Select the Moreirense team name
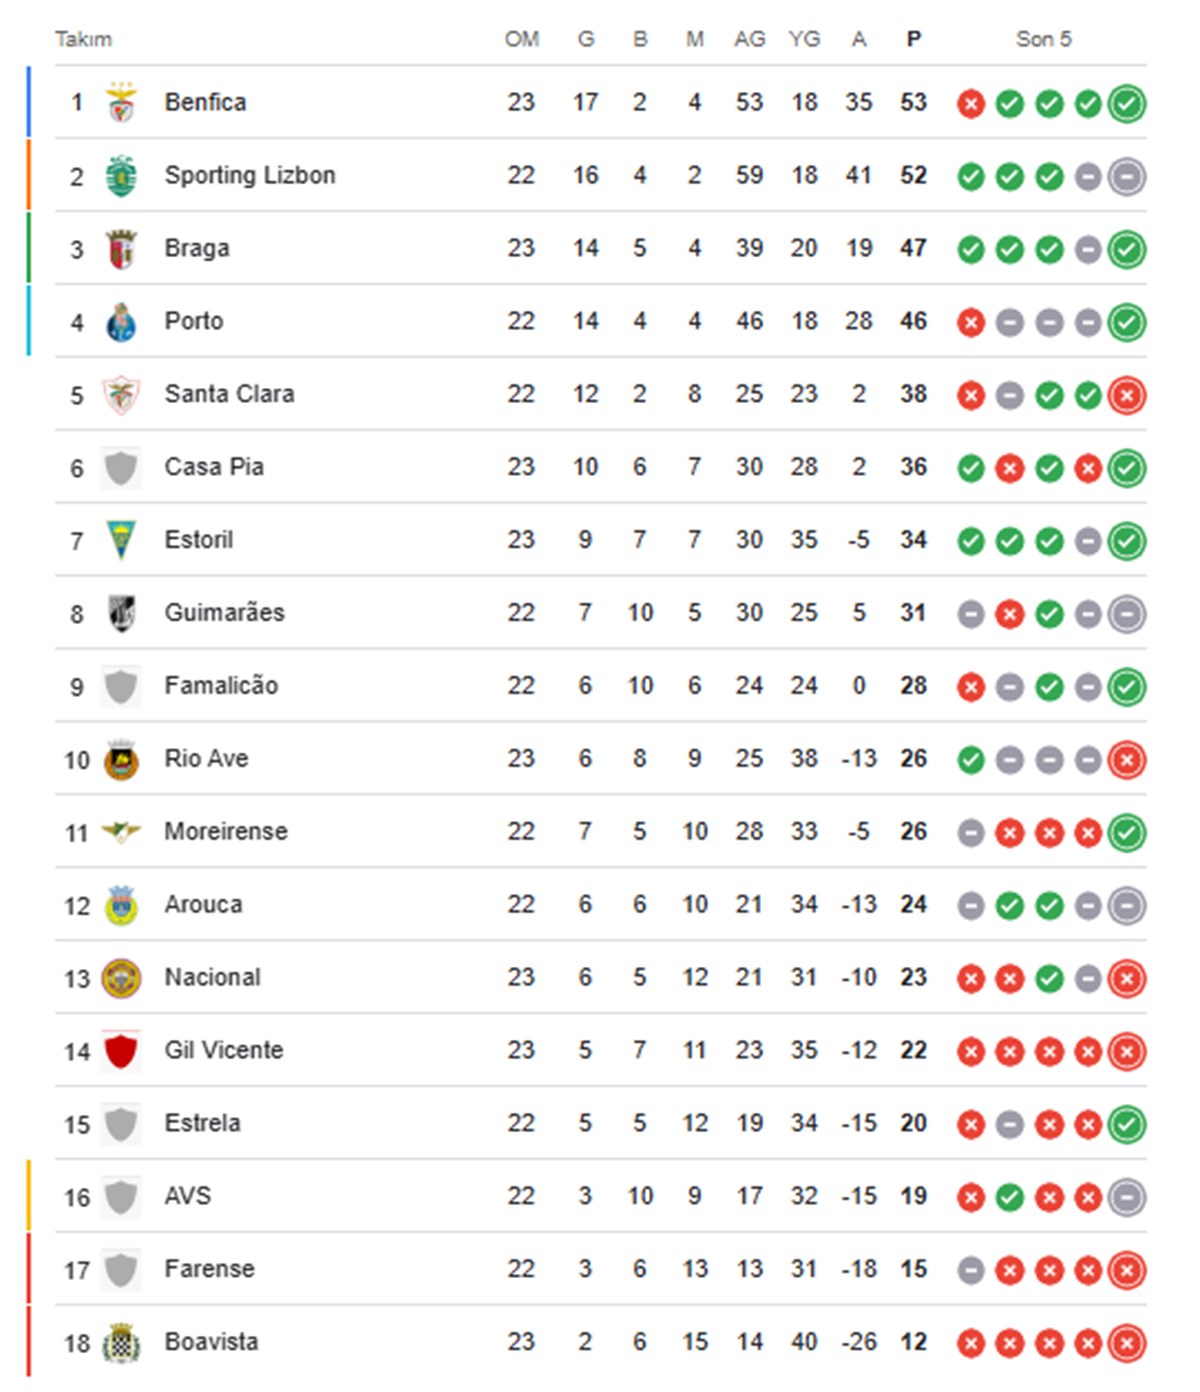 226,831
